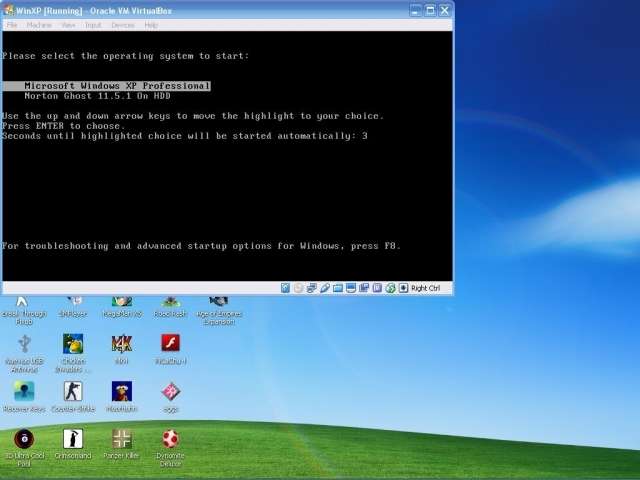Launch the Crimsonland desktop icon
The image size is (640, 480).
coord(73,439)
